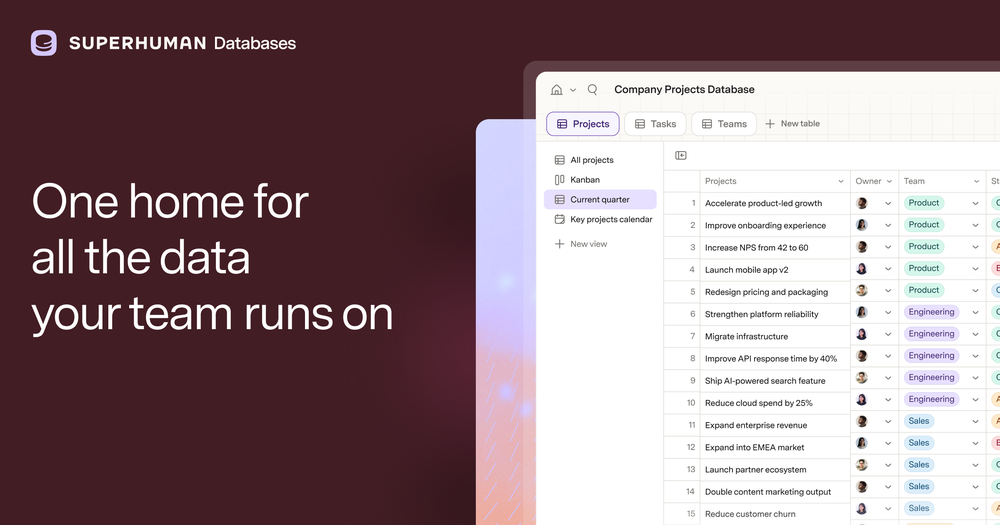This screenshot has height=525, width=1000.
Task: Expand the team dropdown for Migrate infrastructure
Action: point(975,334)
